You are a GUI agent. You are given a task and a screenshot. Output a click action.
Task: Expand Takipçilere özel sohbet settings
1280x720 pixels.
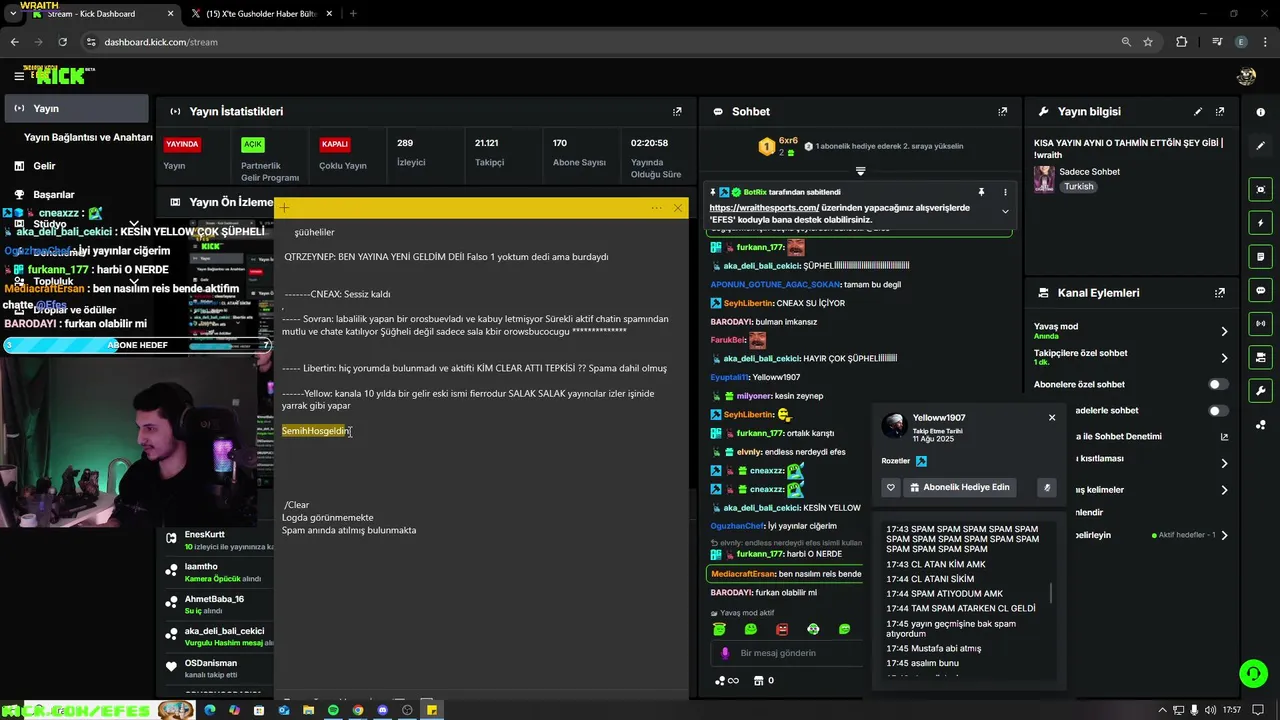coord(1224,357)
